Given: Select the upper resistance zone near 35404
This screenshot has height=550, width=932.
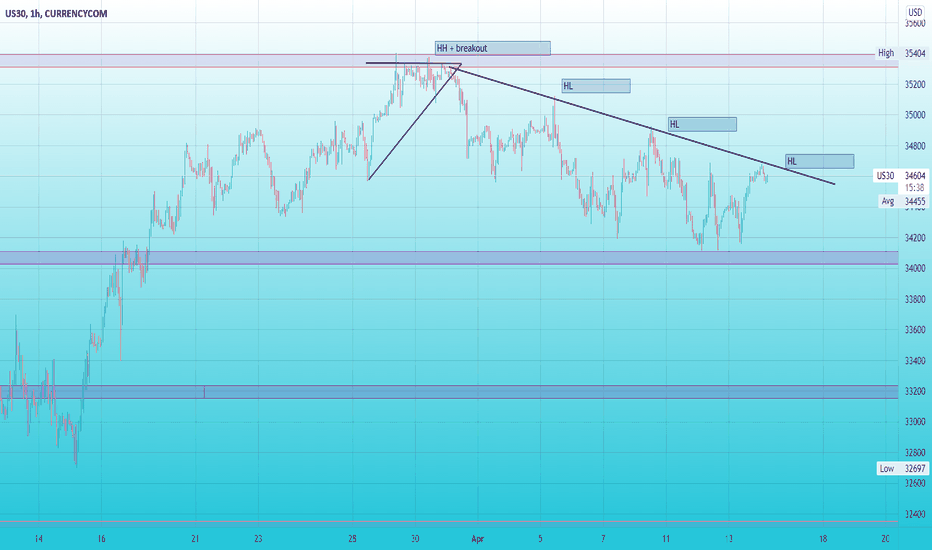Looking at the screenshot, I should pyautogui.click(x=449, y=61).
